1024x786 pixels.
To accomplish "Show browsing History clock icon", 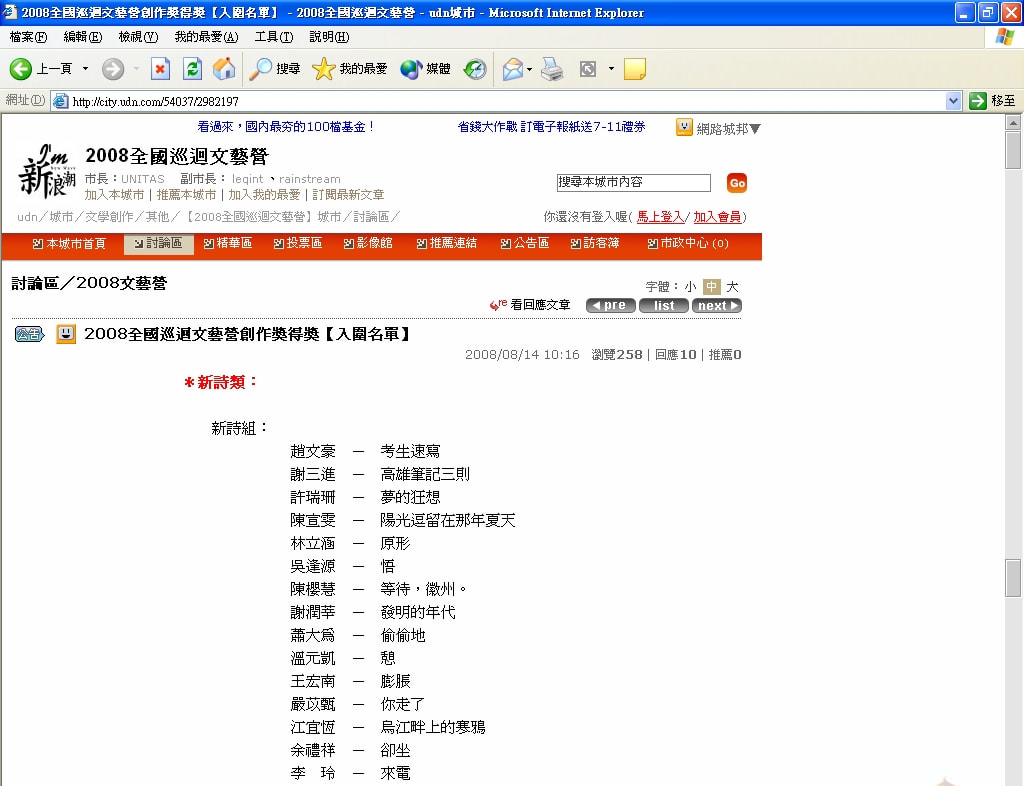I will tap(475, 69).
